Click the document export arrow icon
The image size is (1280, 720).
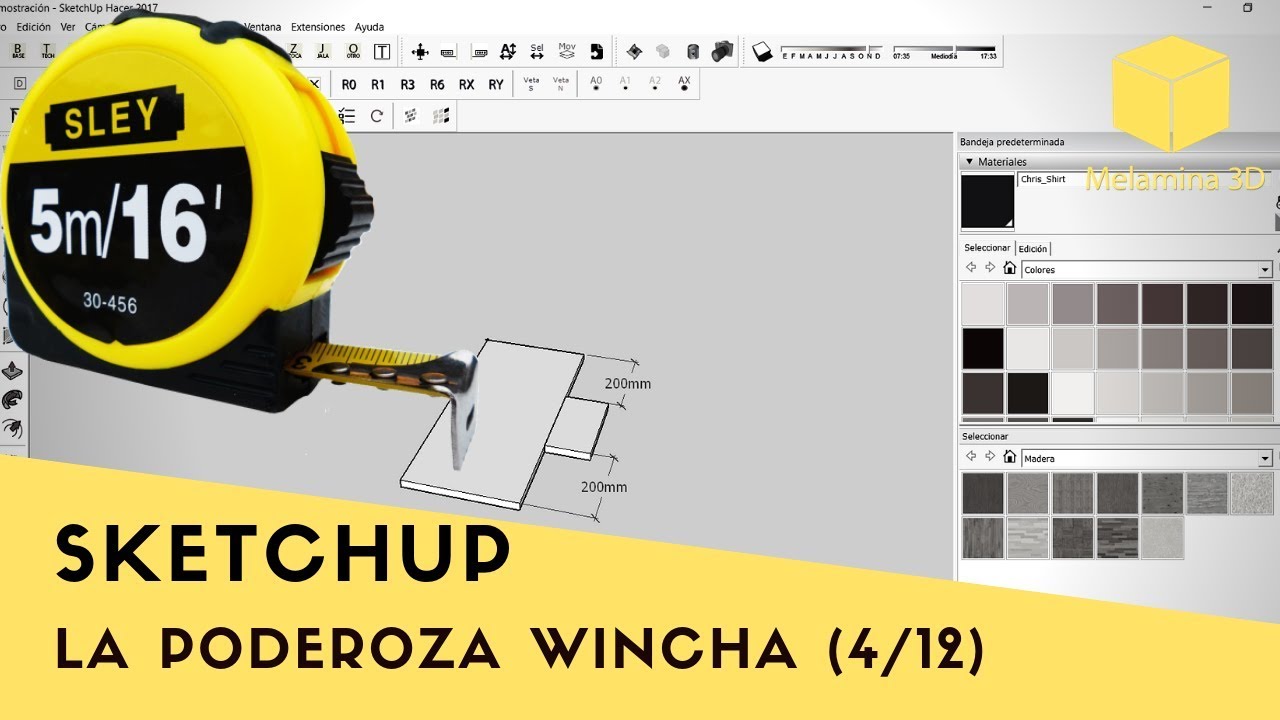pyautogui.click(x=597, y=51)
